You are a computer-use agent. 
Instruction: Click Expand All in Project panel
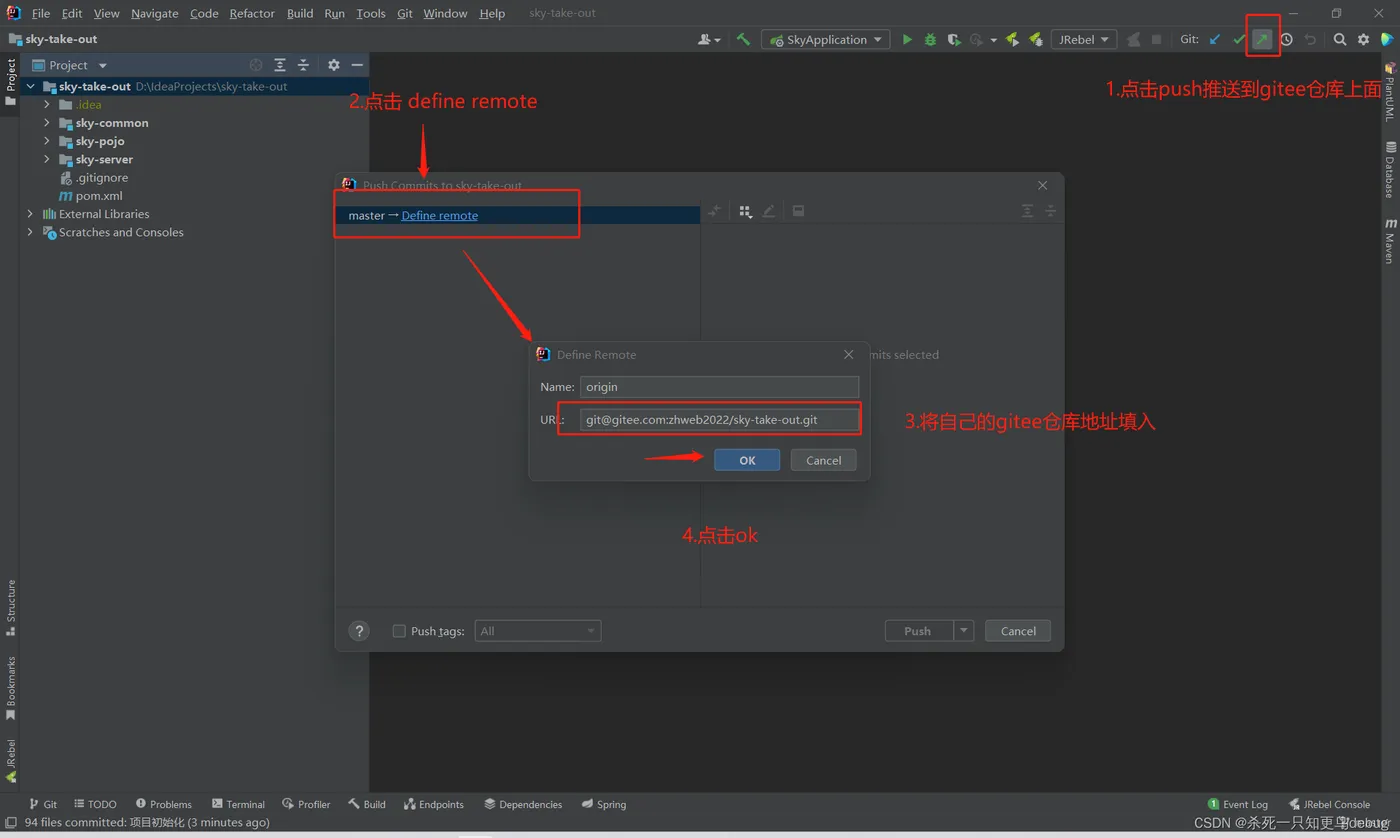tap(280, 65)
